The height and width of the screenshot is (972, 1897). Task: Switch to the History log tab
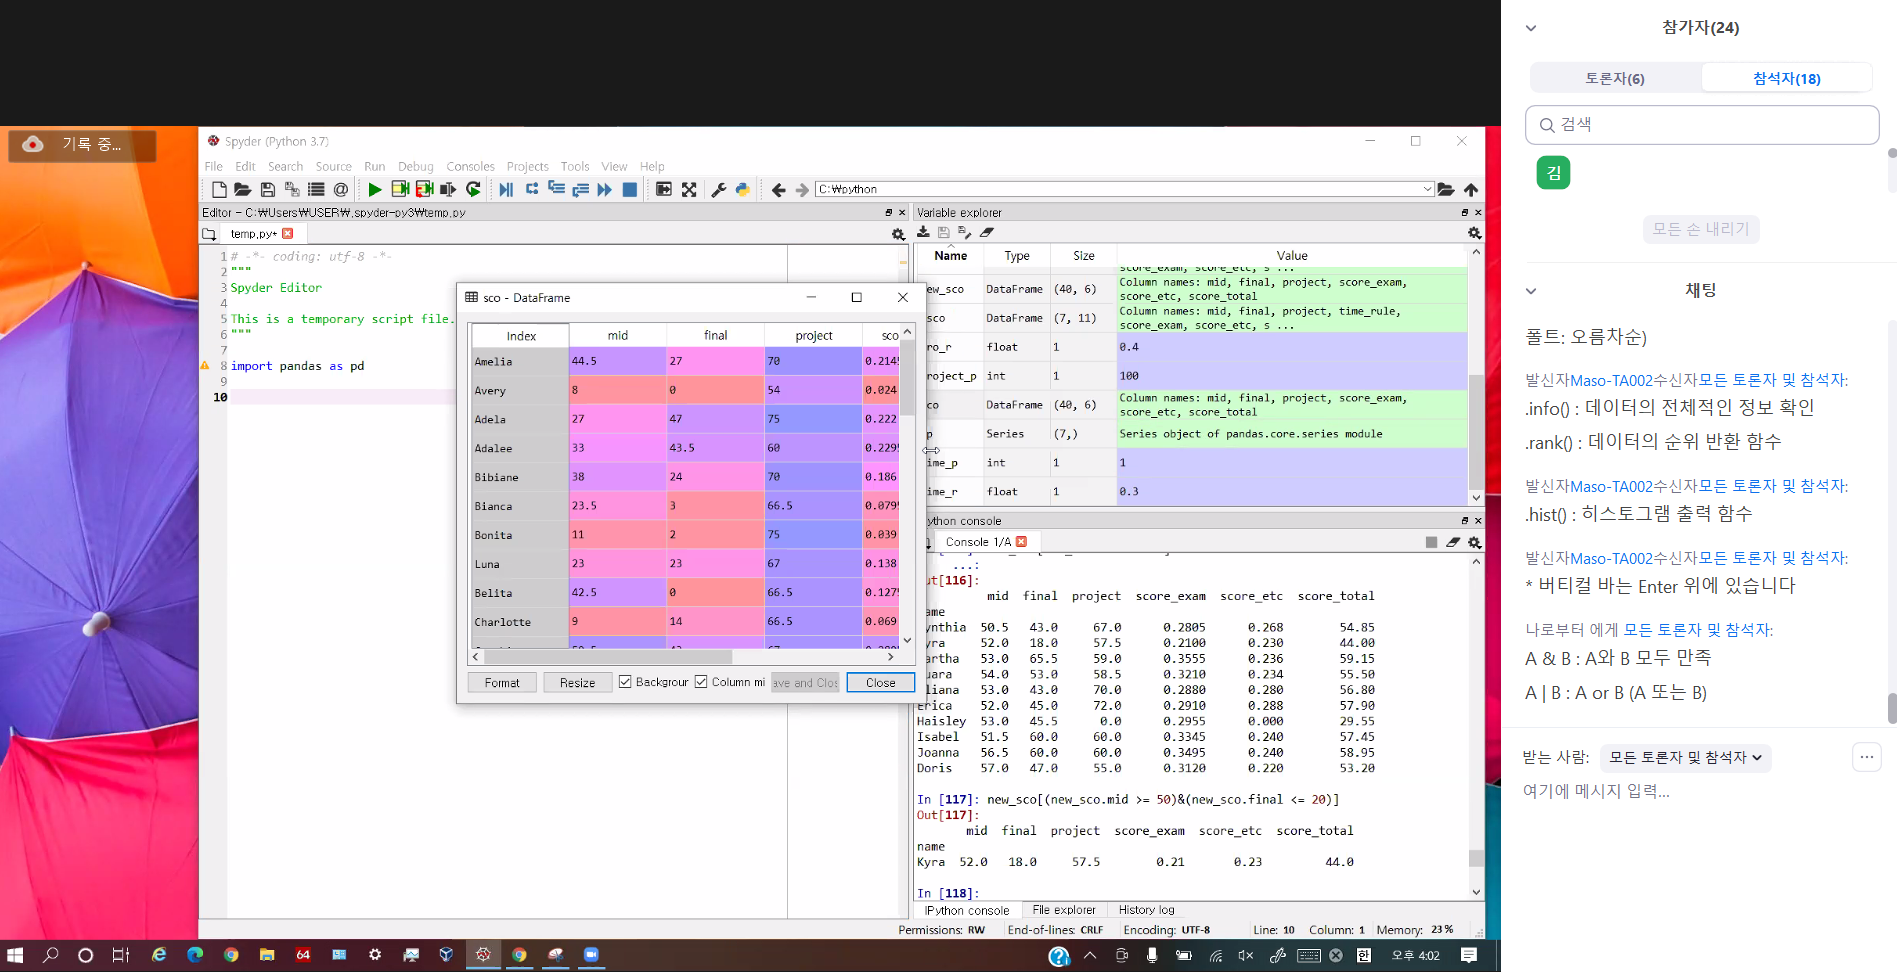coord(1146,910)
